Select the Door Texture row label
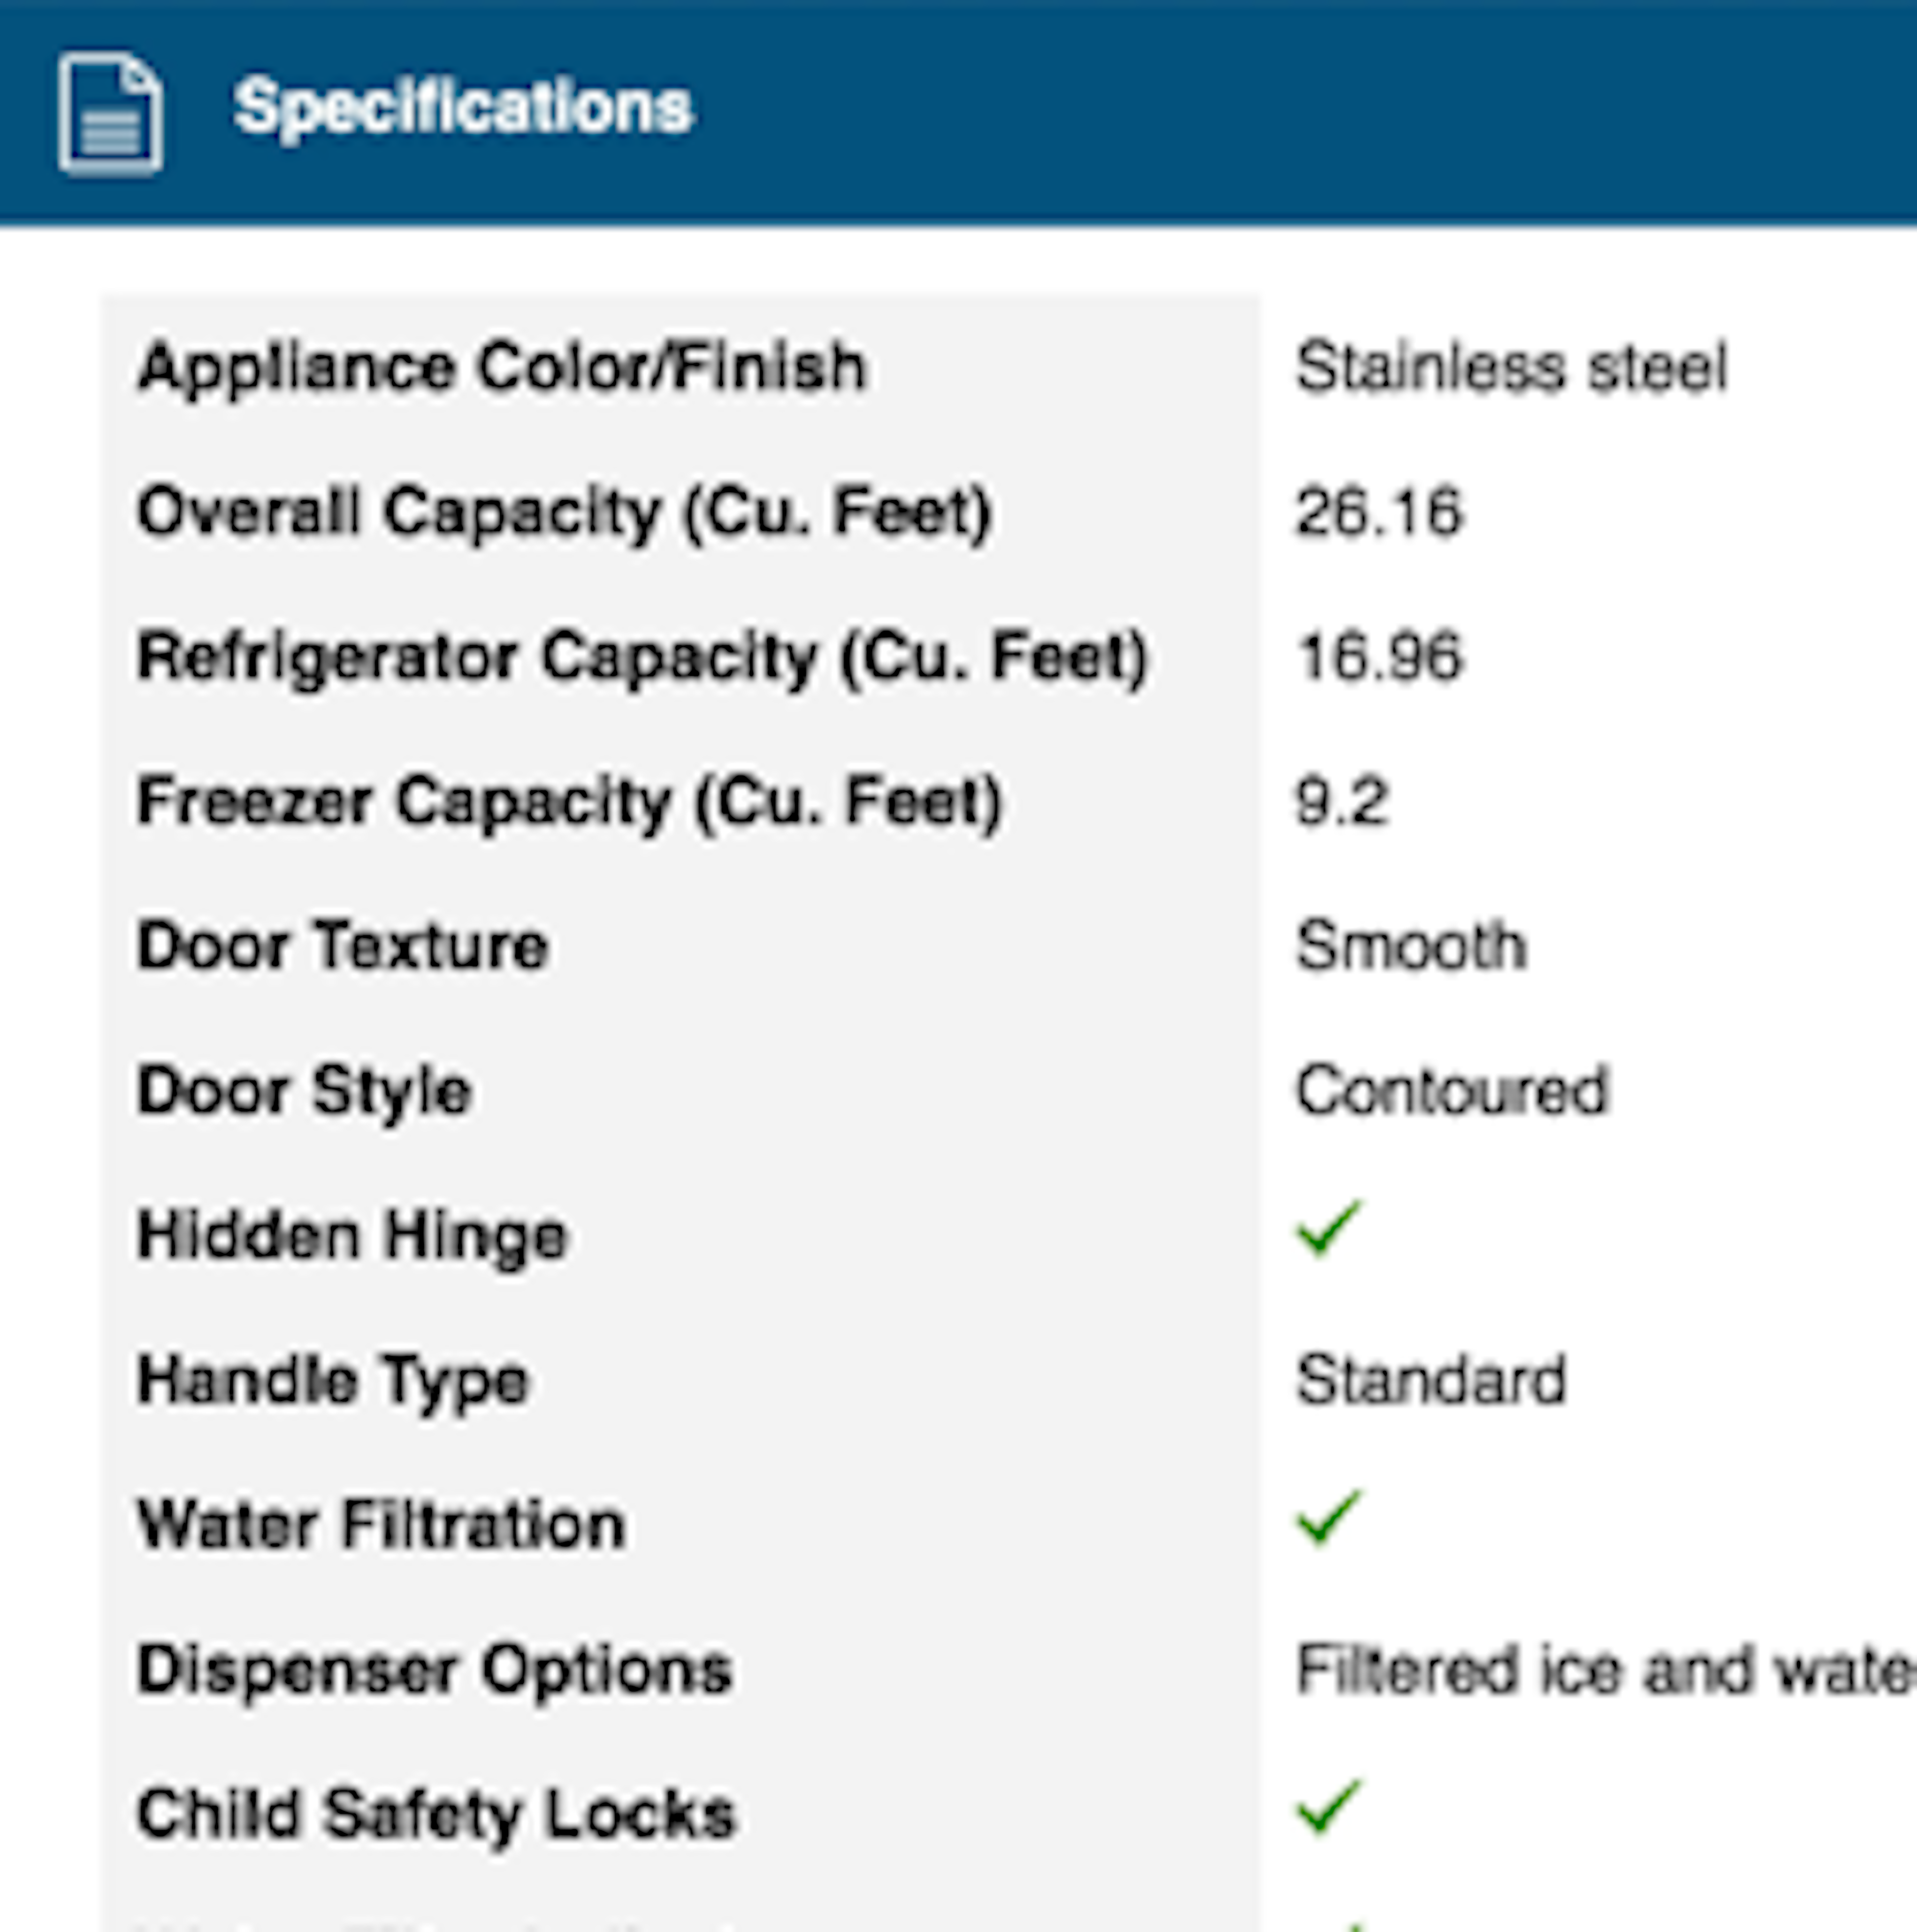 (342, 946)
